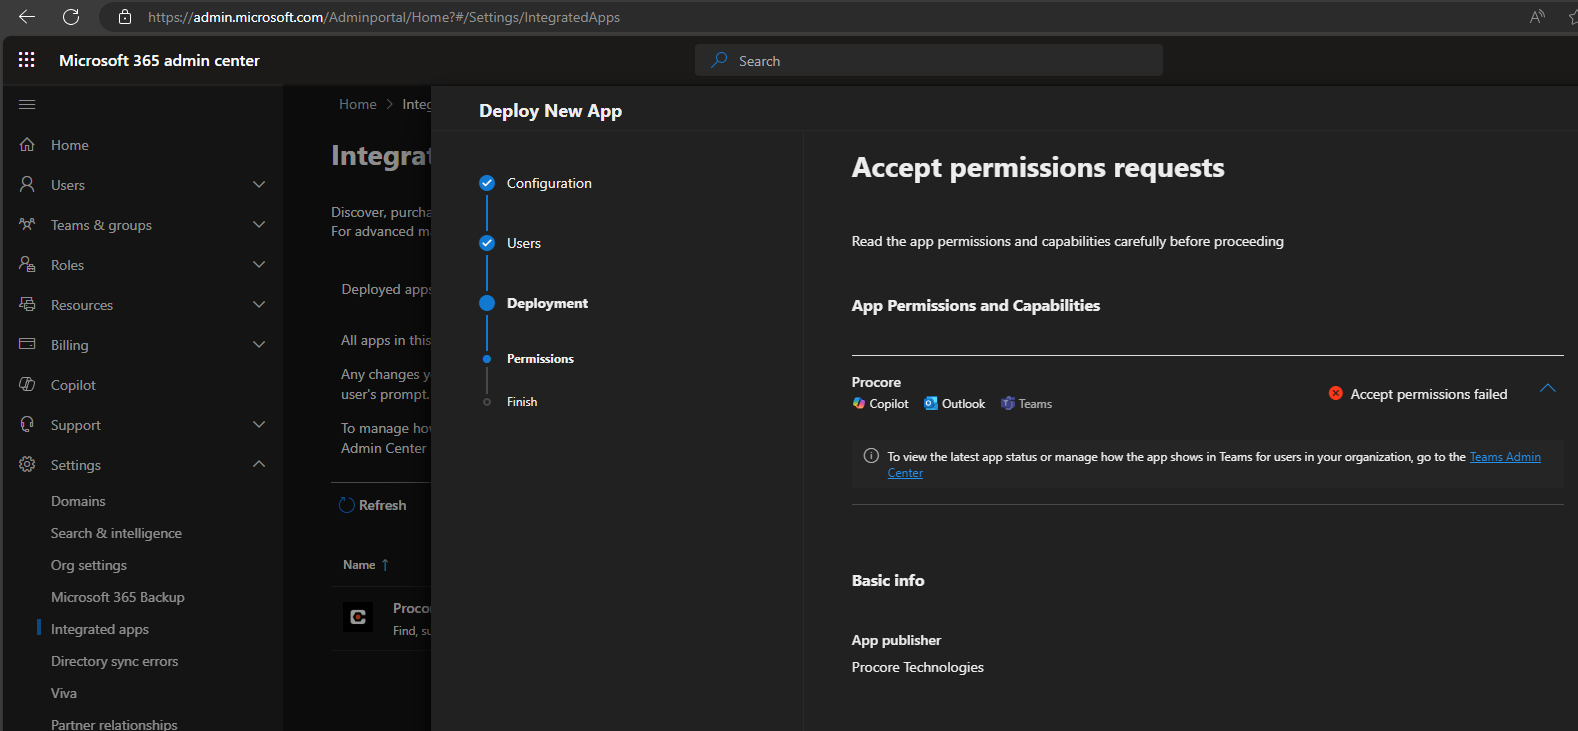Click the 'Deployed apps' tab text
The height and width of the screenshot is (731, 1578).
click(x=386, y=289)
